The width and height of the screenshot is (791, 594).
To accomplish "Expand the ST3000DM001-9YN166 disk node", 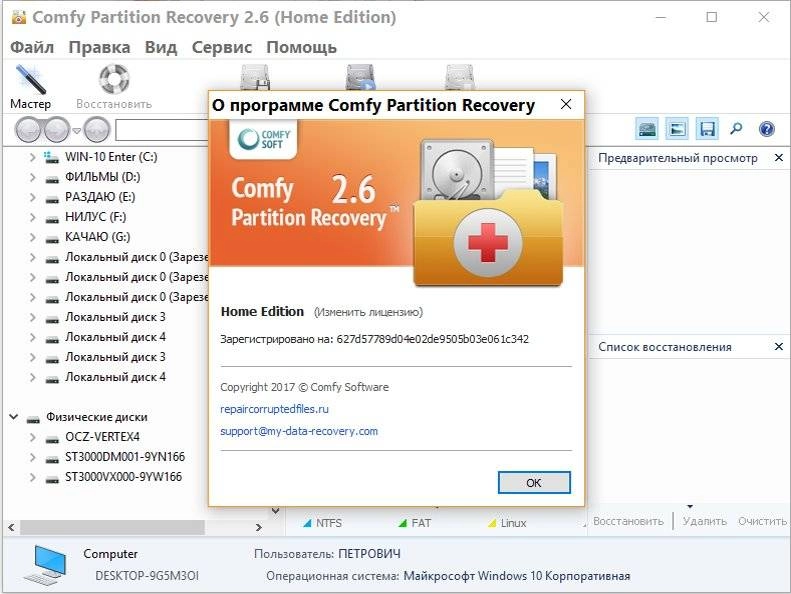I will tap(32, 458).
